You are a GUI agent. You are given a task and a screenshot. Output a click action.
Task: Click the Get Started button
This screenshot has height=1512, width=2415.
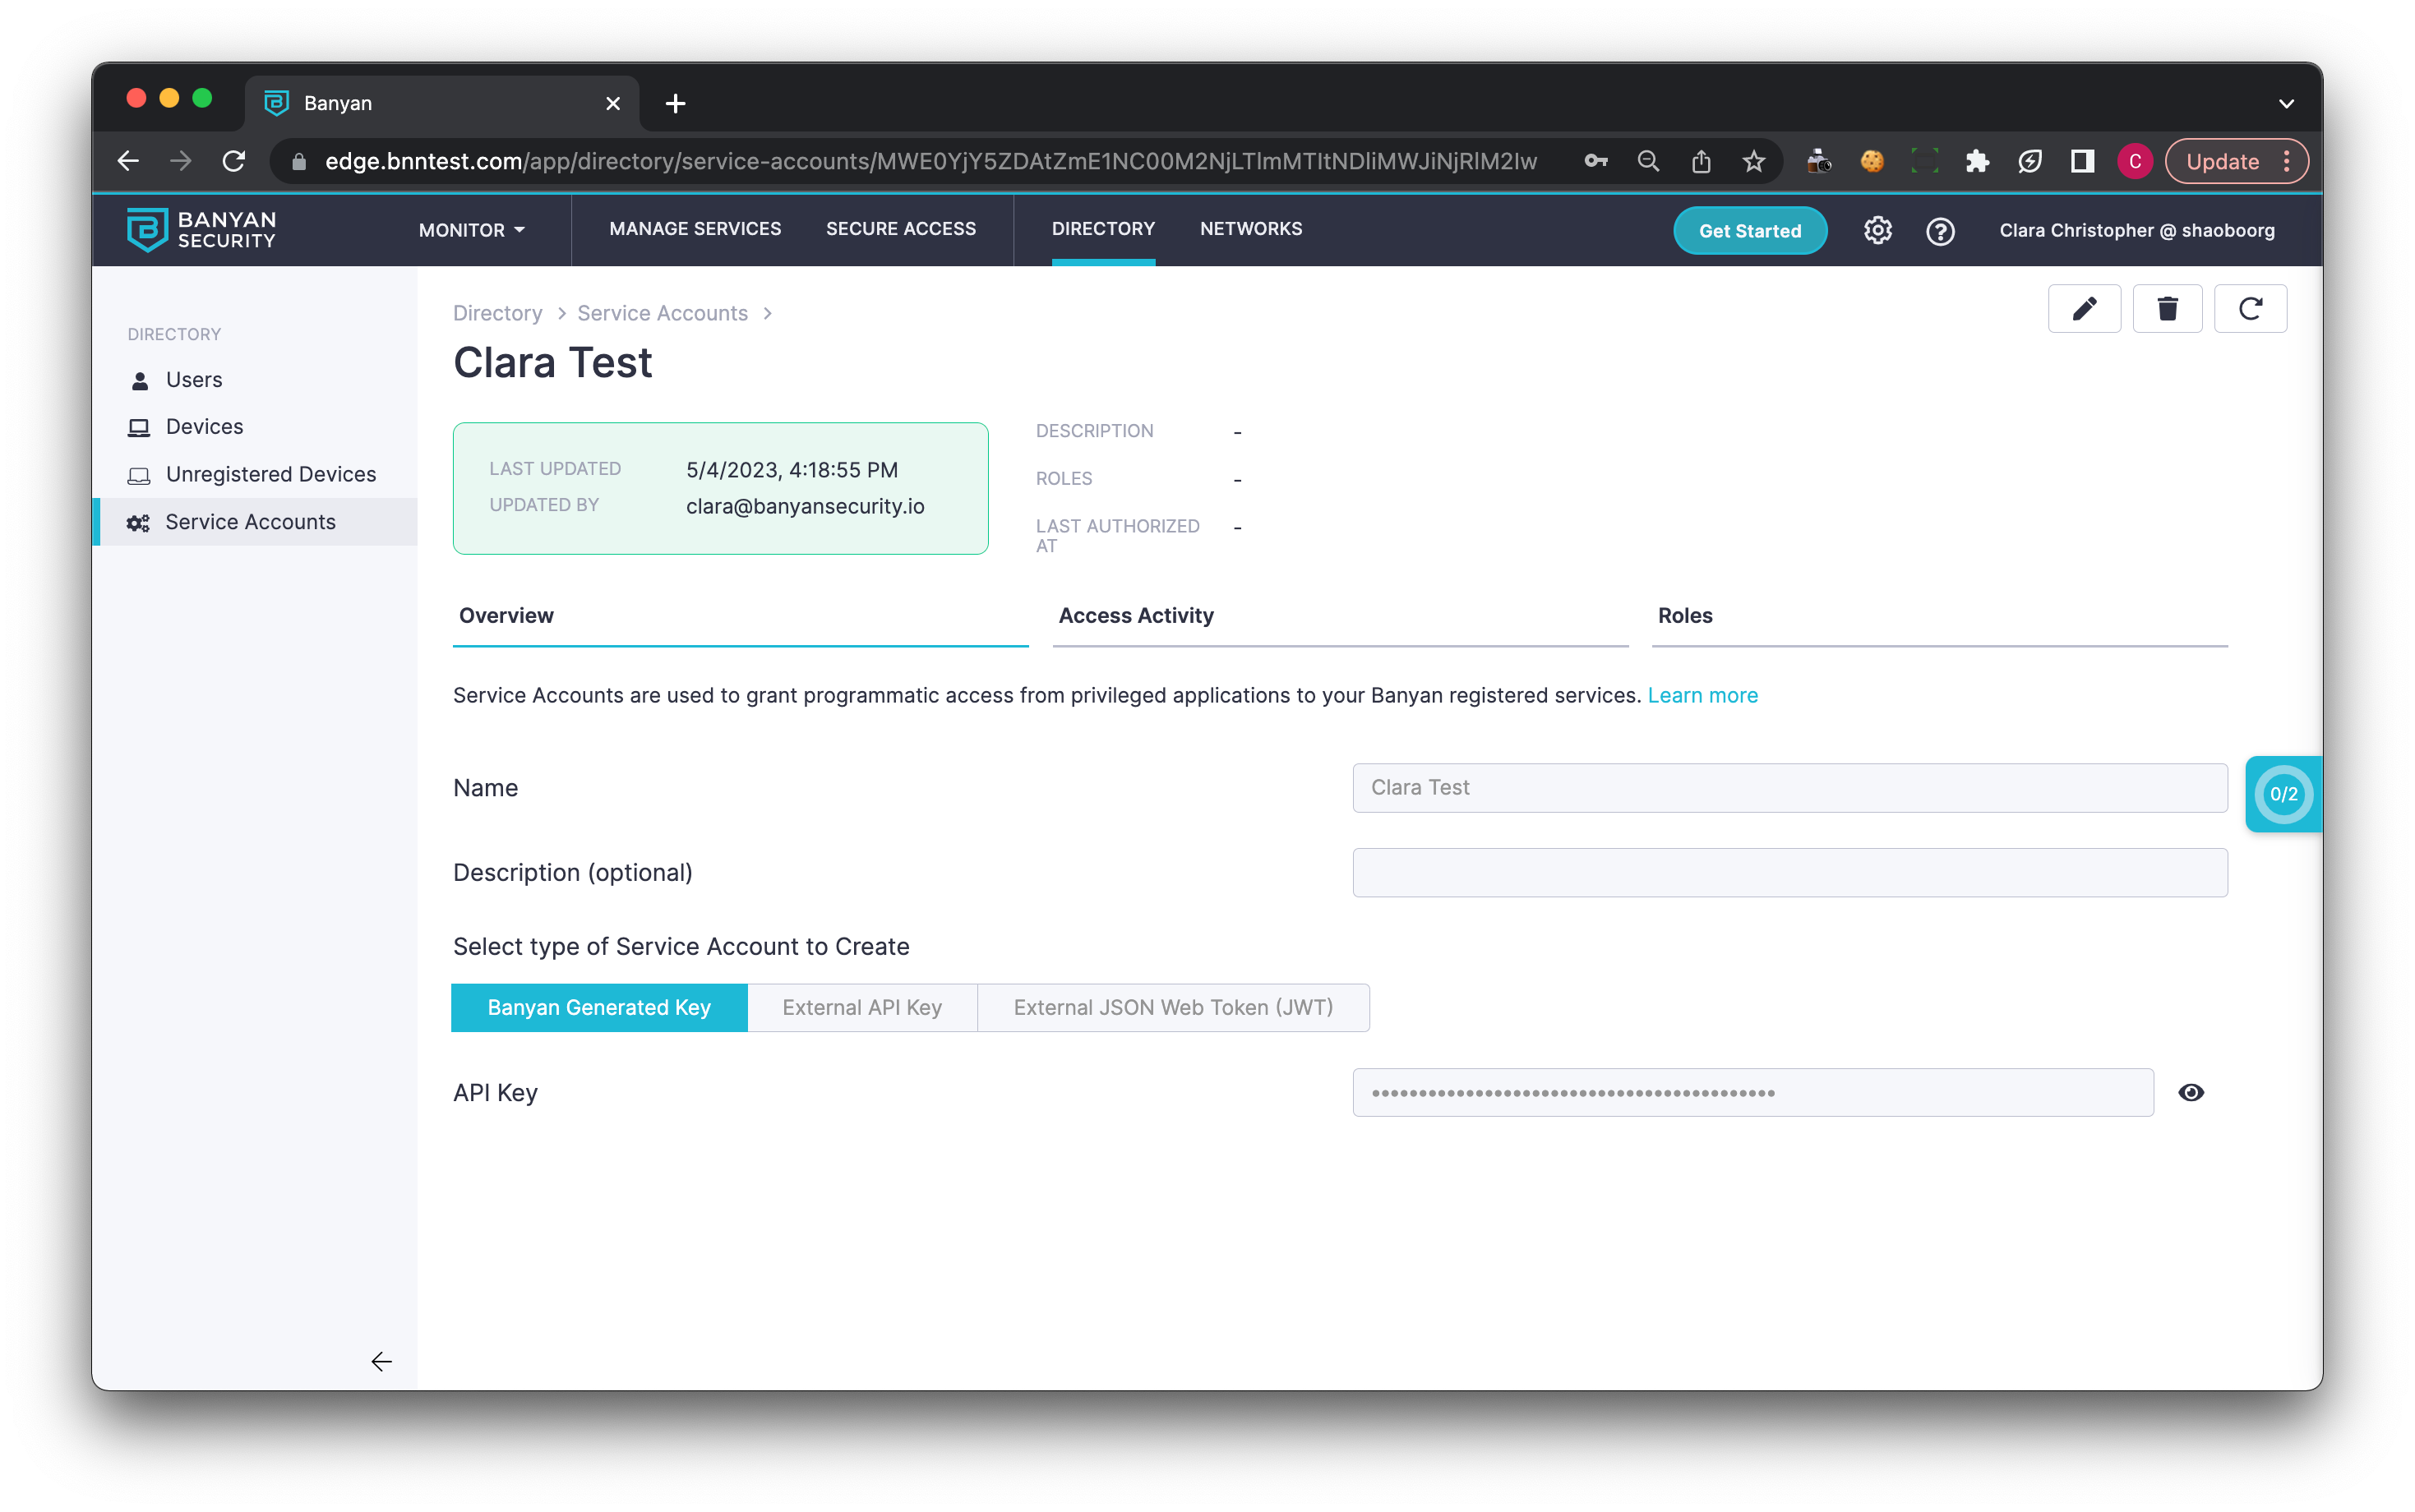tap(1749, 231)
